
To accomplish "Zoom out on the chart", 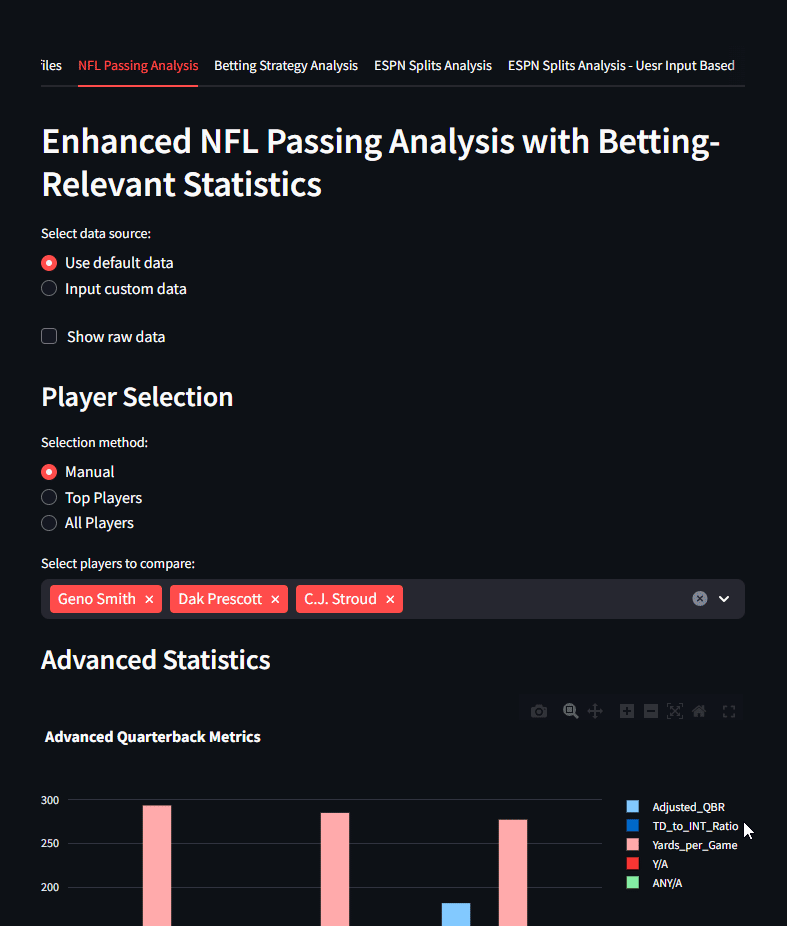I will coord(650,711).
